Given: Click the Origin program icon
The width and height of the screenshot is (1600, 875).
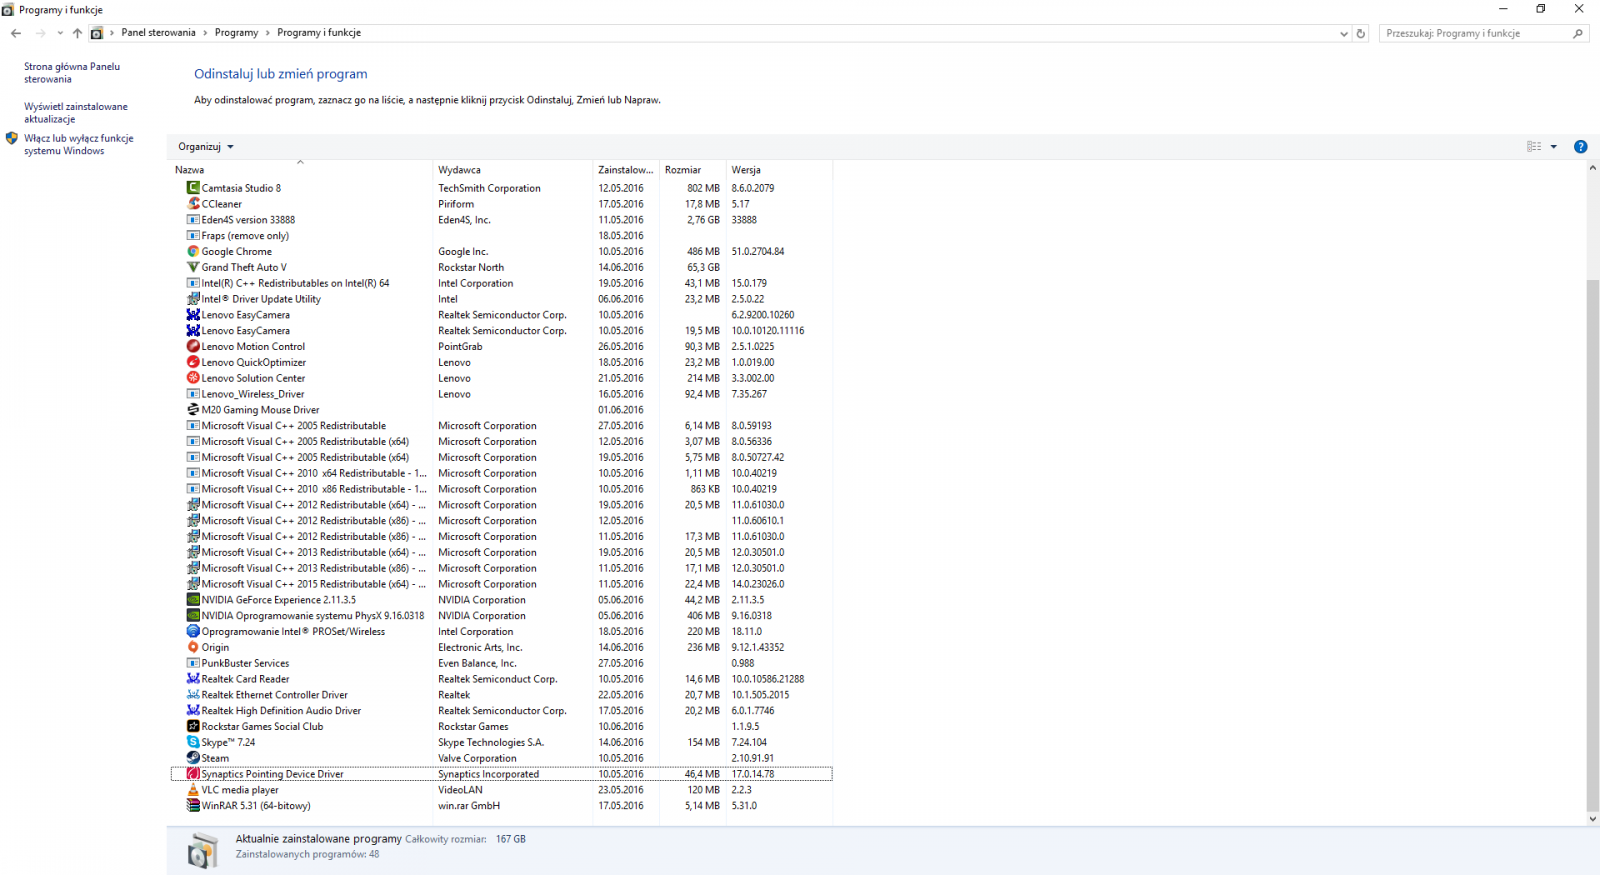Looking at the screenshot, I should (193, 647).
